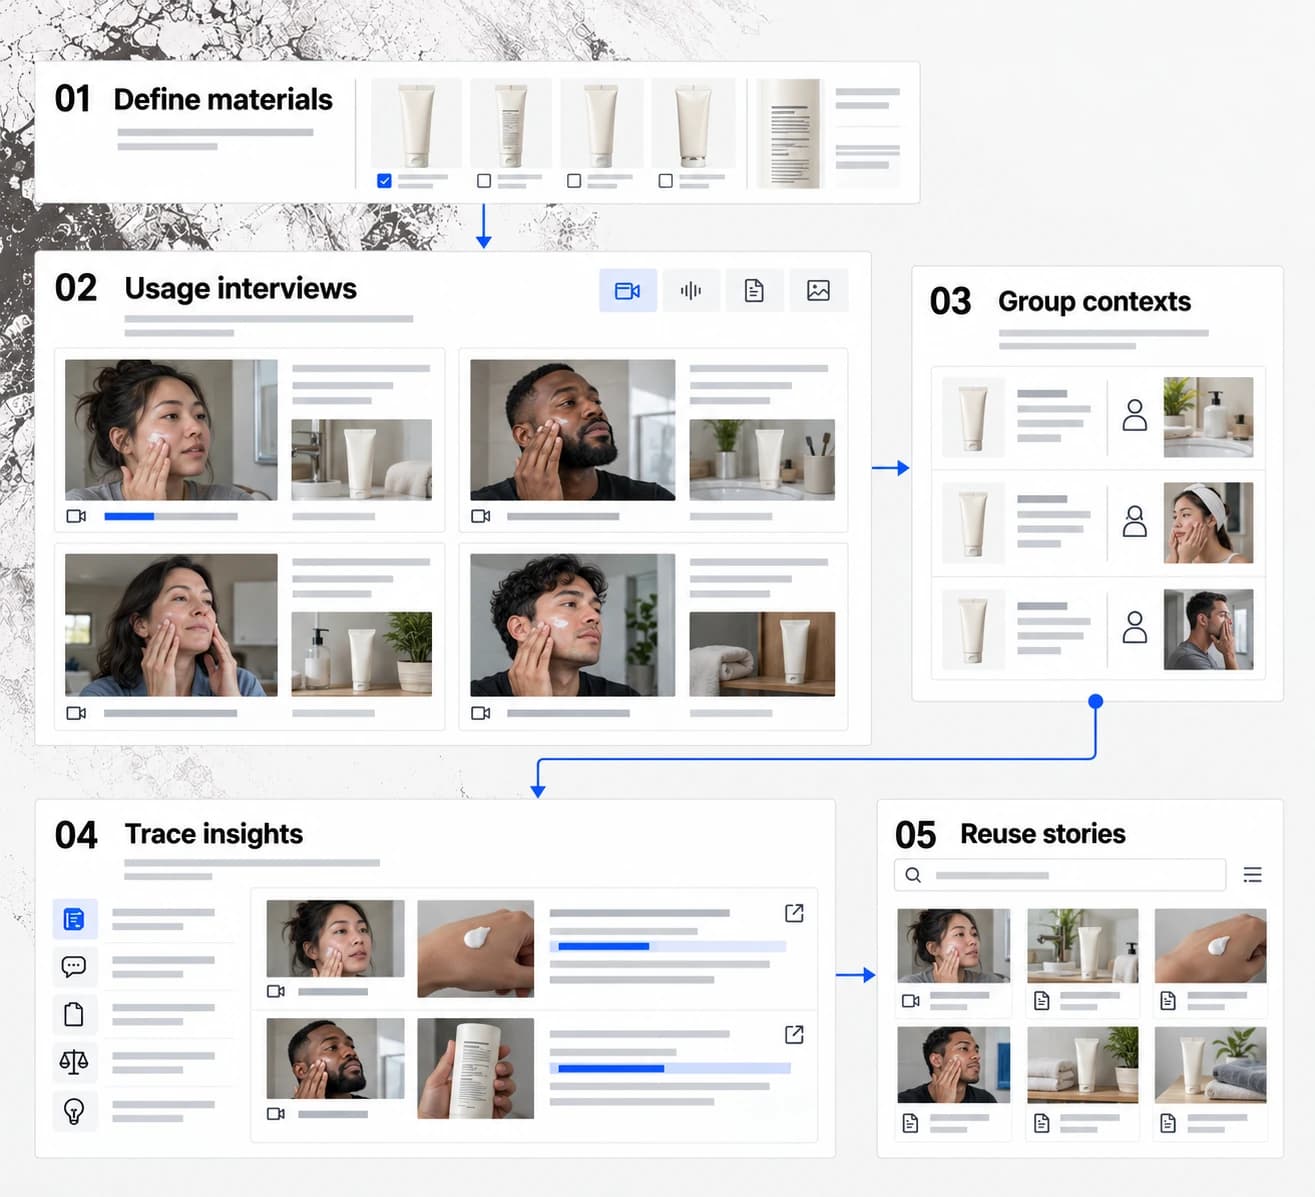Tick the third product tube's checkbox

(574, 181)
